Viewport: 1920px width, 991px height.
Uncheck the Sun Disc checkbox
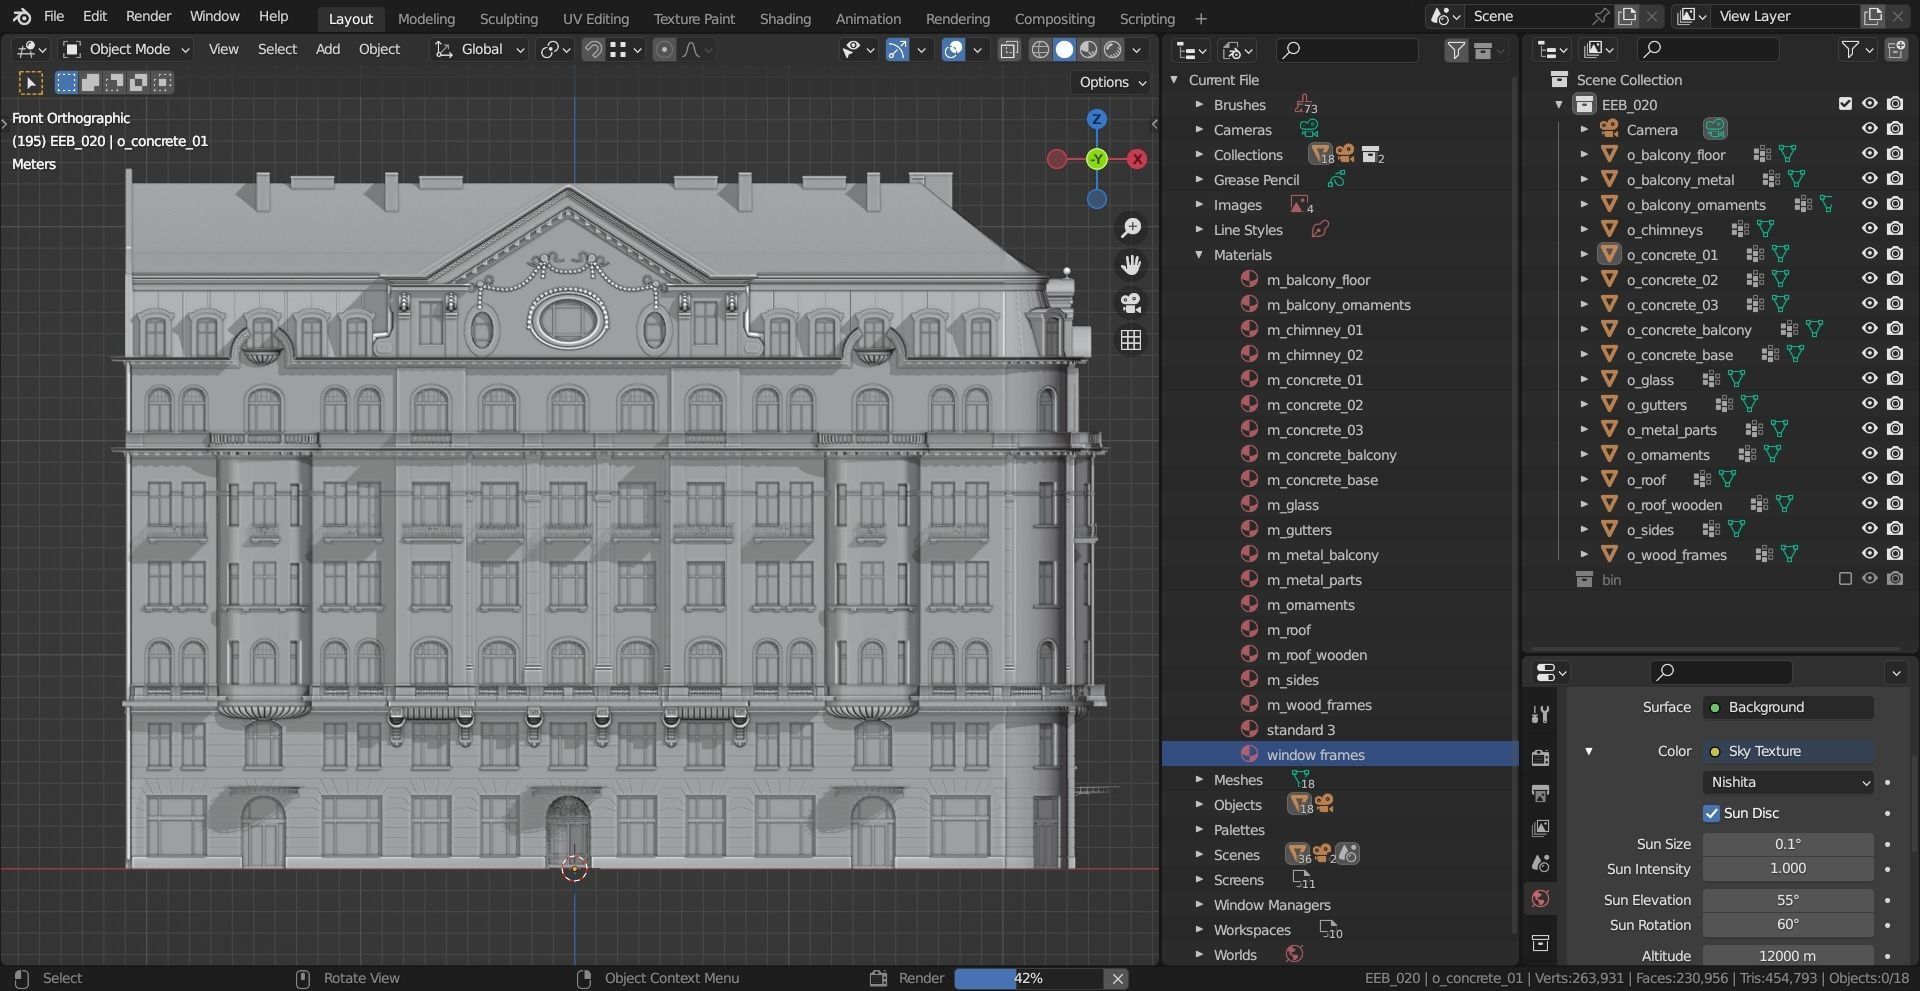click(1712, 813)
